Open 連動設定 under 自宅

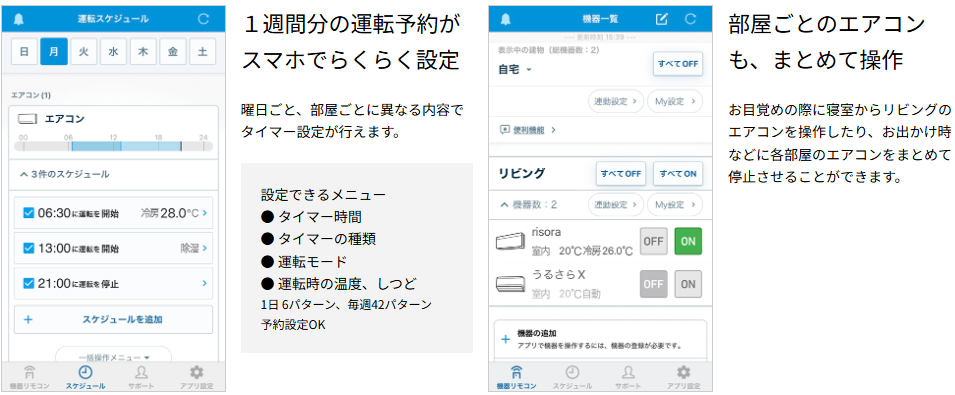(x=616, y=101)
